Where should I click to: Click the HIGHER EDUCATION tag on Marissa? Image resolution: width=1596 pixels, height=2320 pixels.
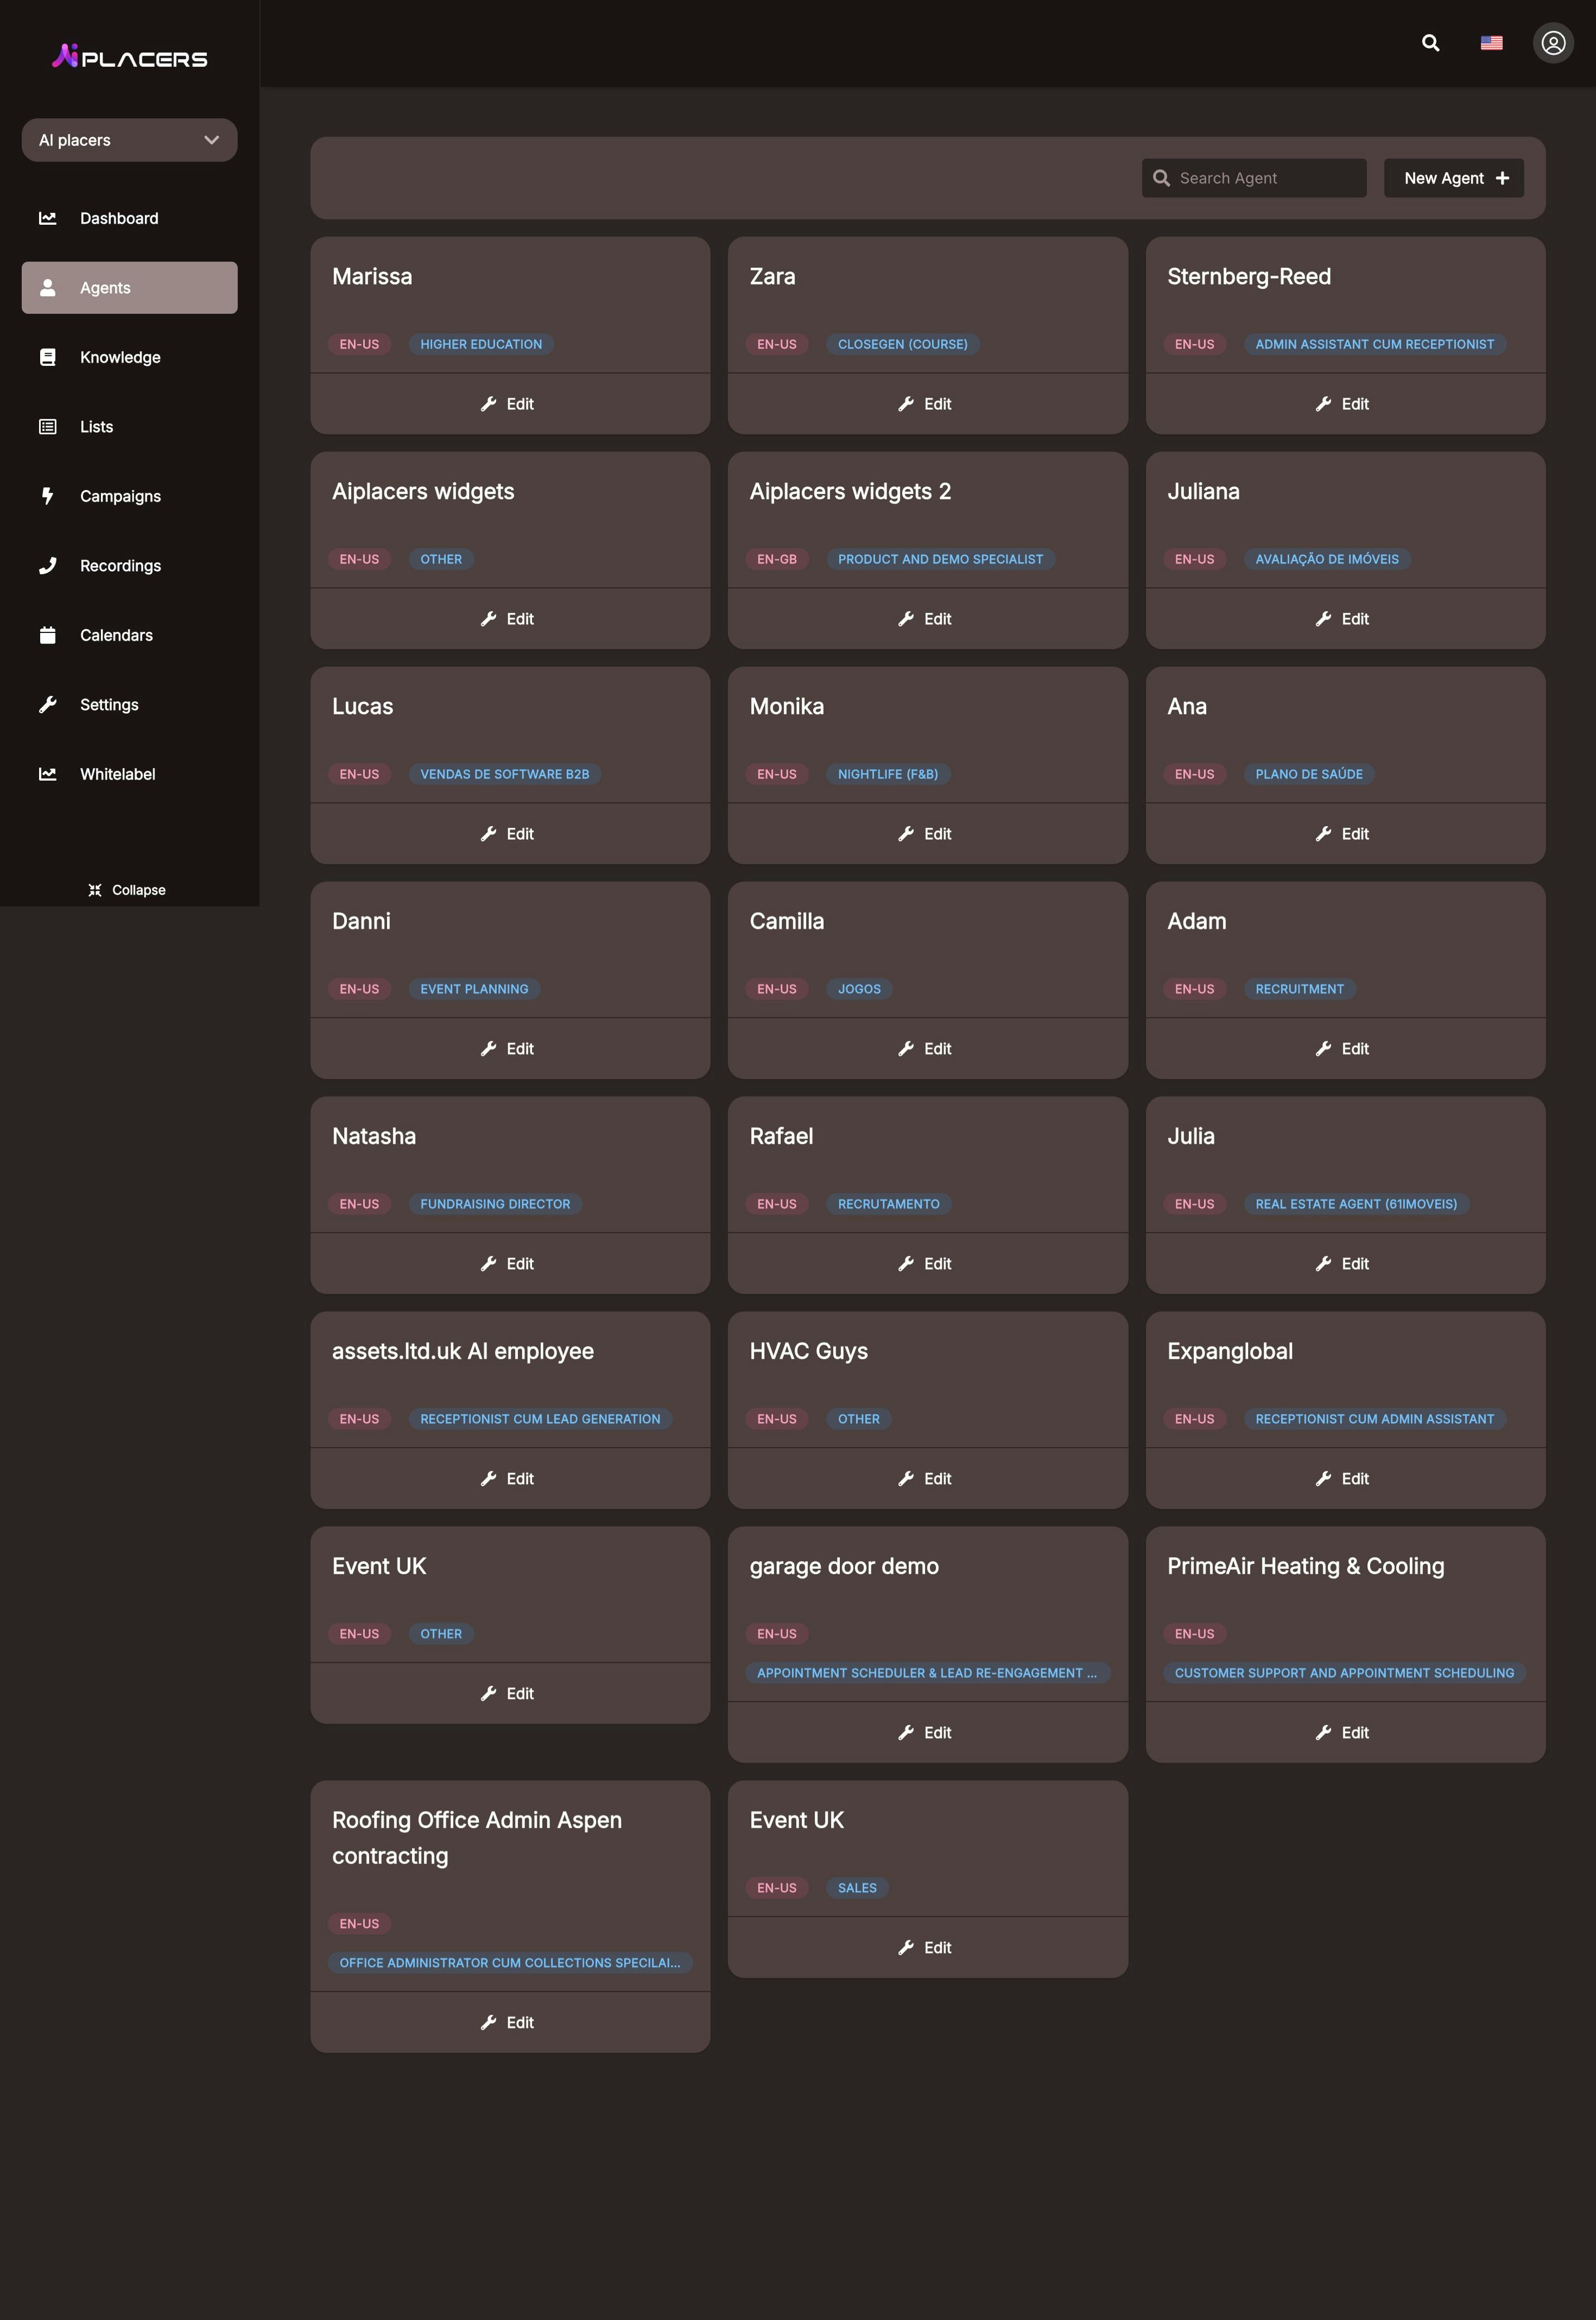click(481, 344)
